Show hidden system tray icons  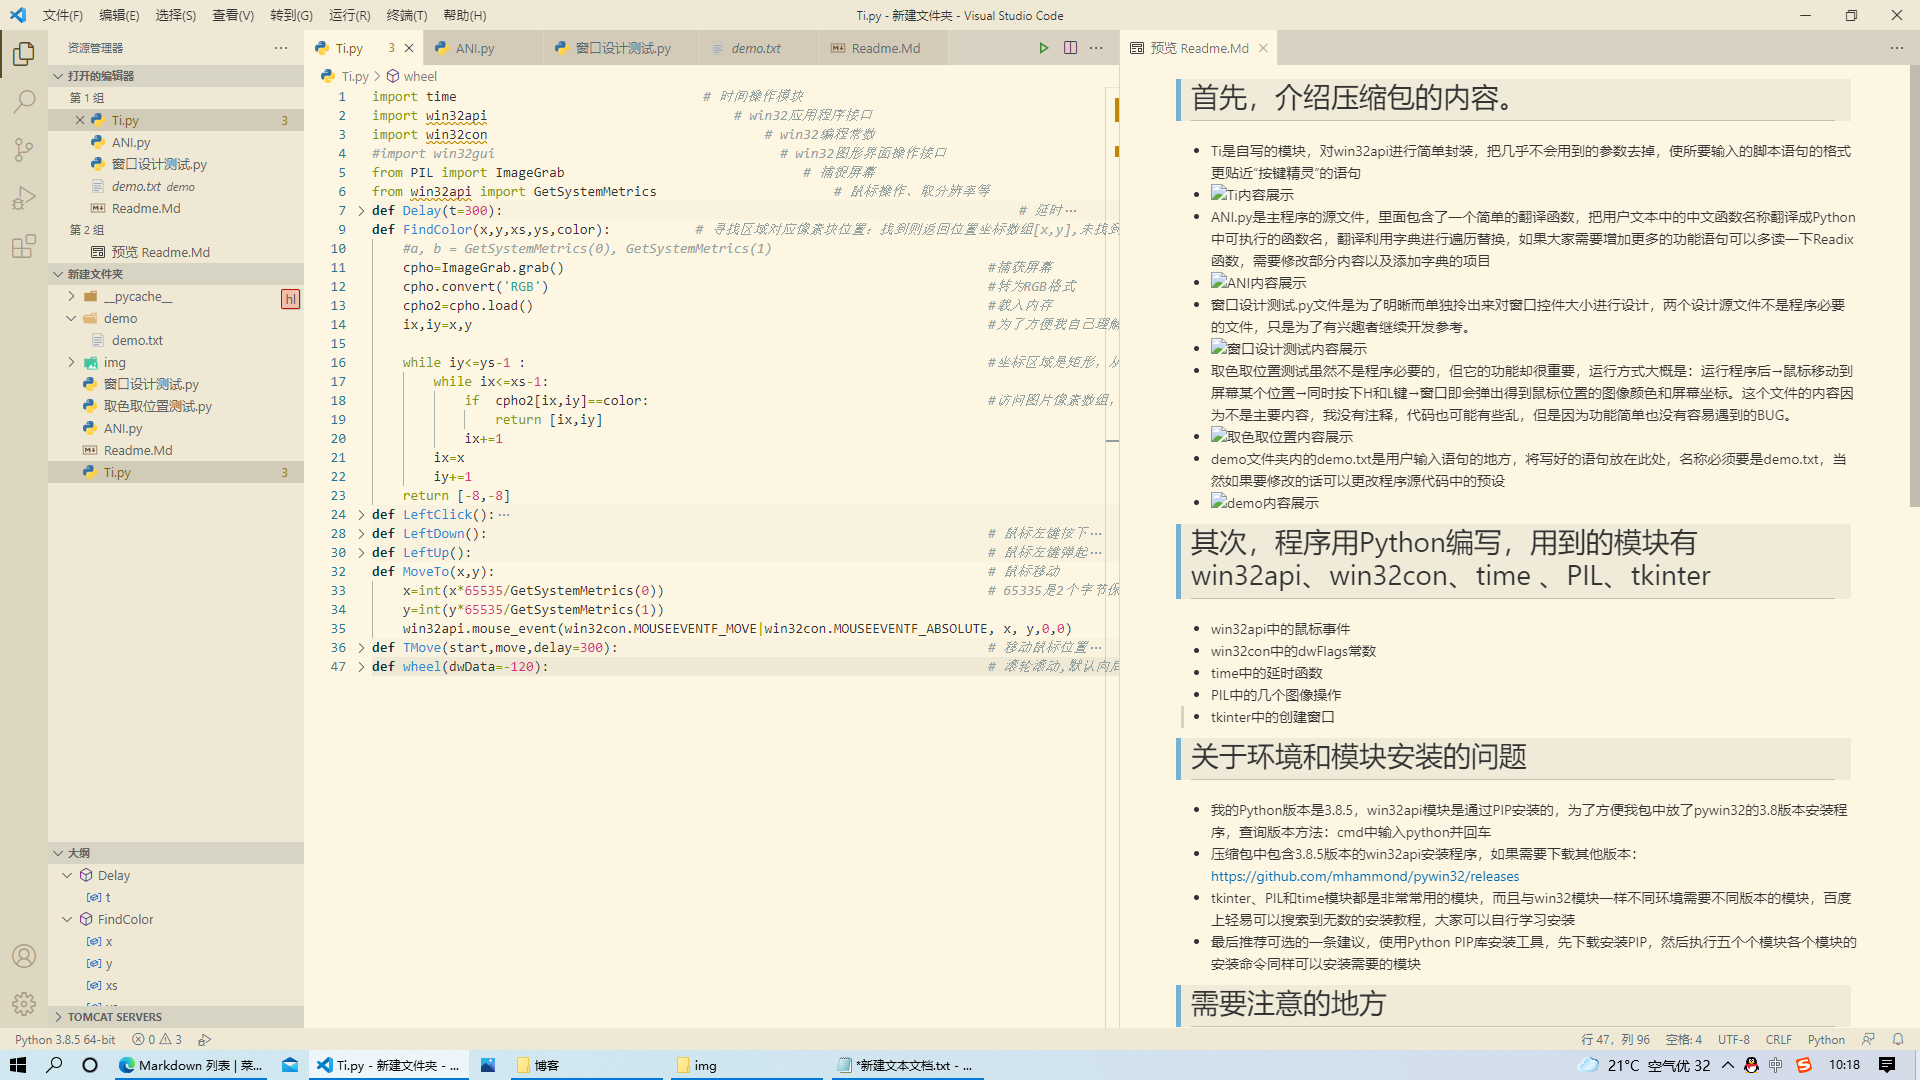[x=1728, y=1065]
